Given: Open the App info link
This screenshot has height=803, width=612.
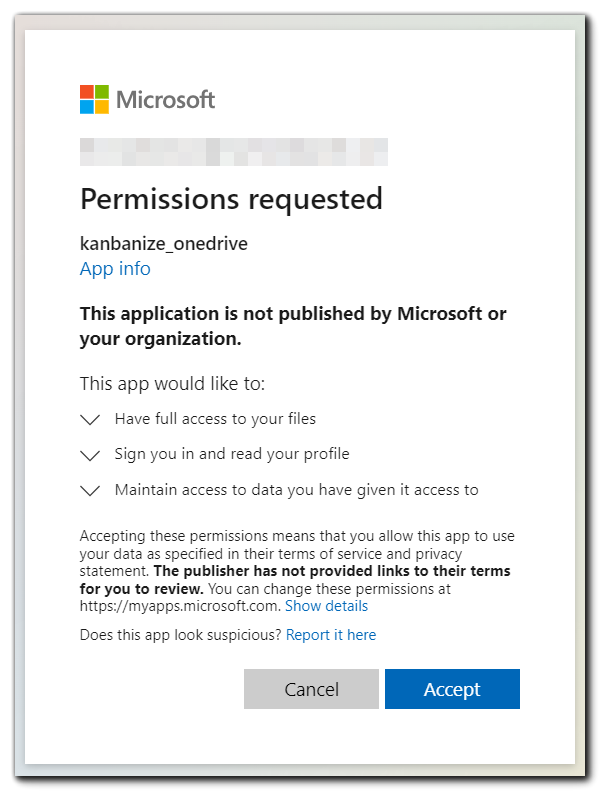Looking at the screenshot, I should click(x=115, y=268).
